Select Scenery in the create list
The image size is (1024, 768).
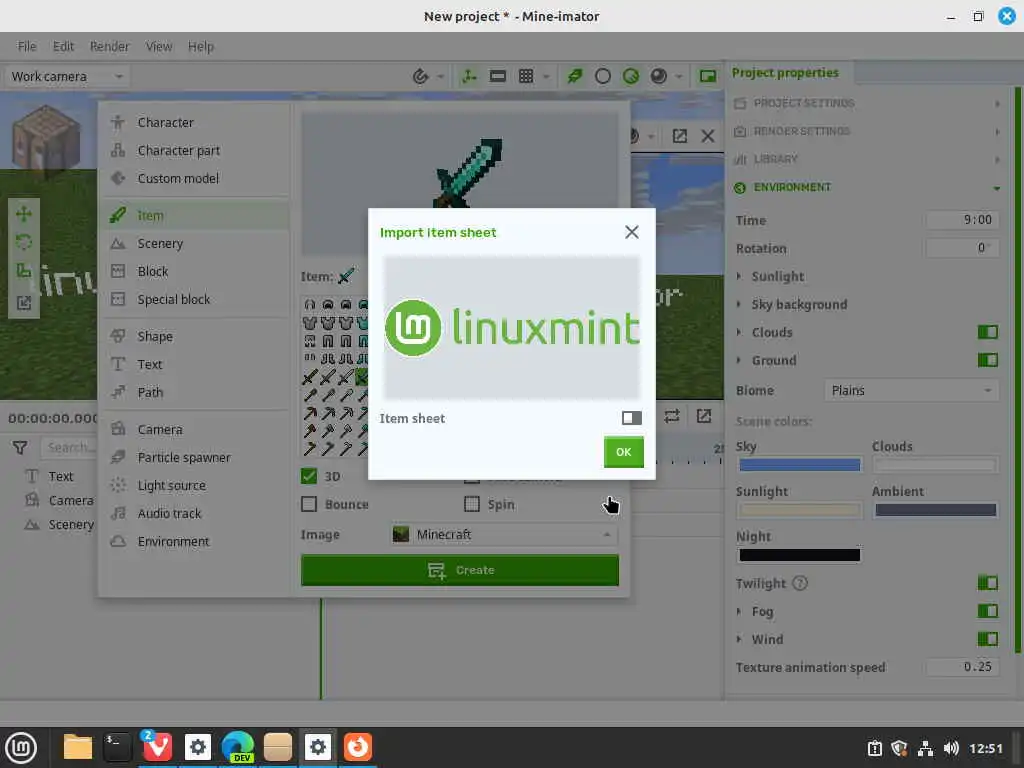(x=195, y=244)
